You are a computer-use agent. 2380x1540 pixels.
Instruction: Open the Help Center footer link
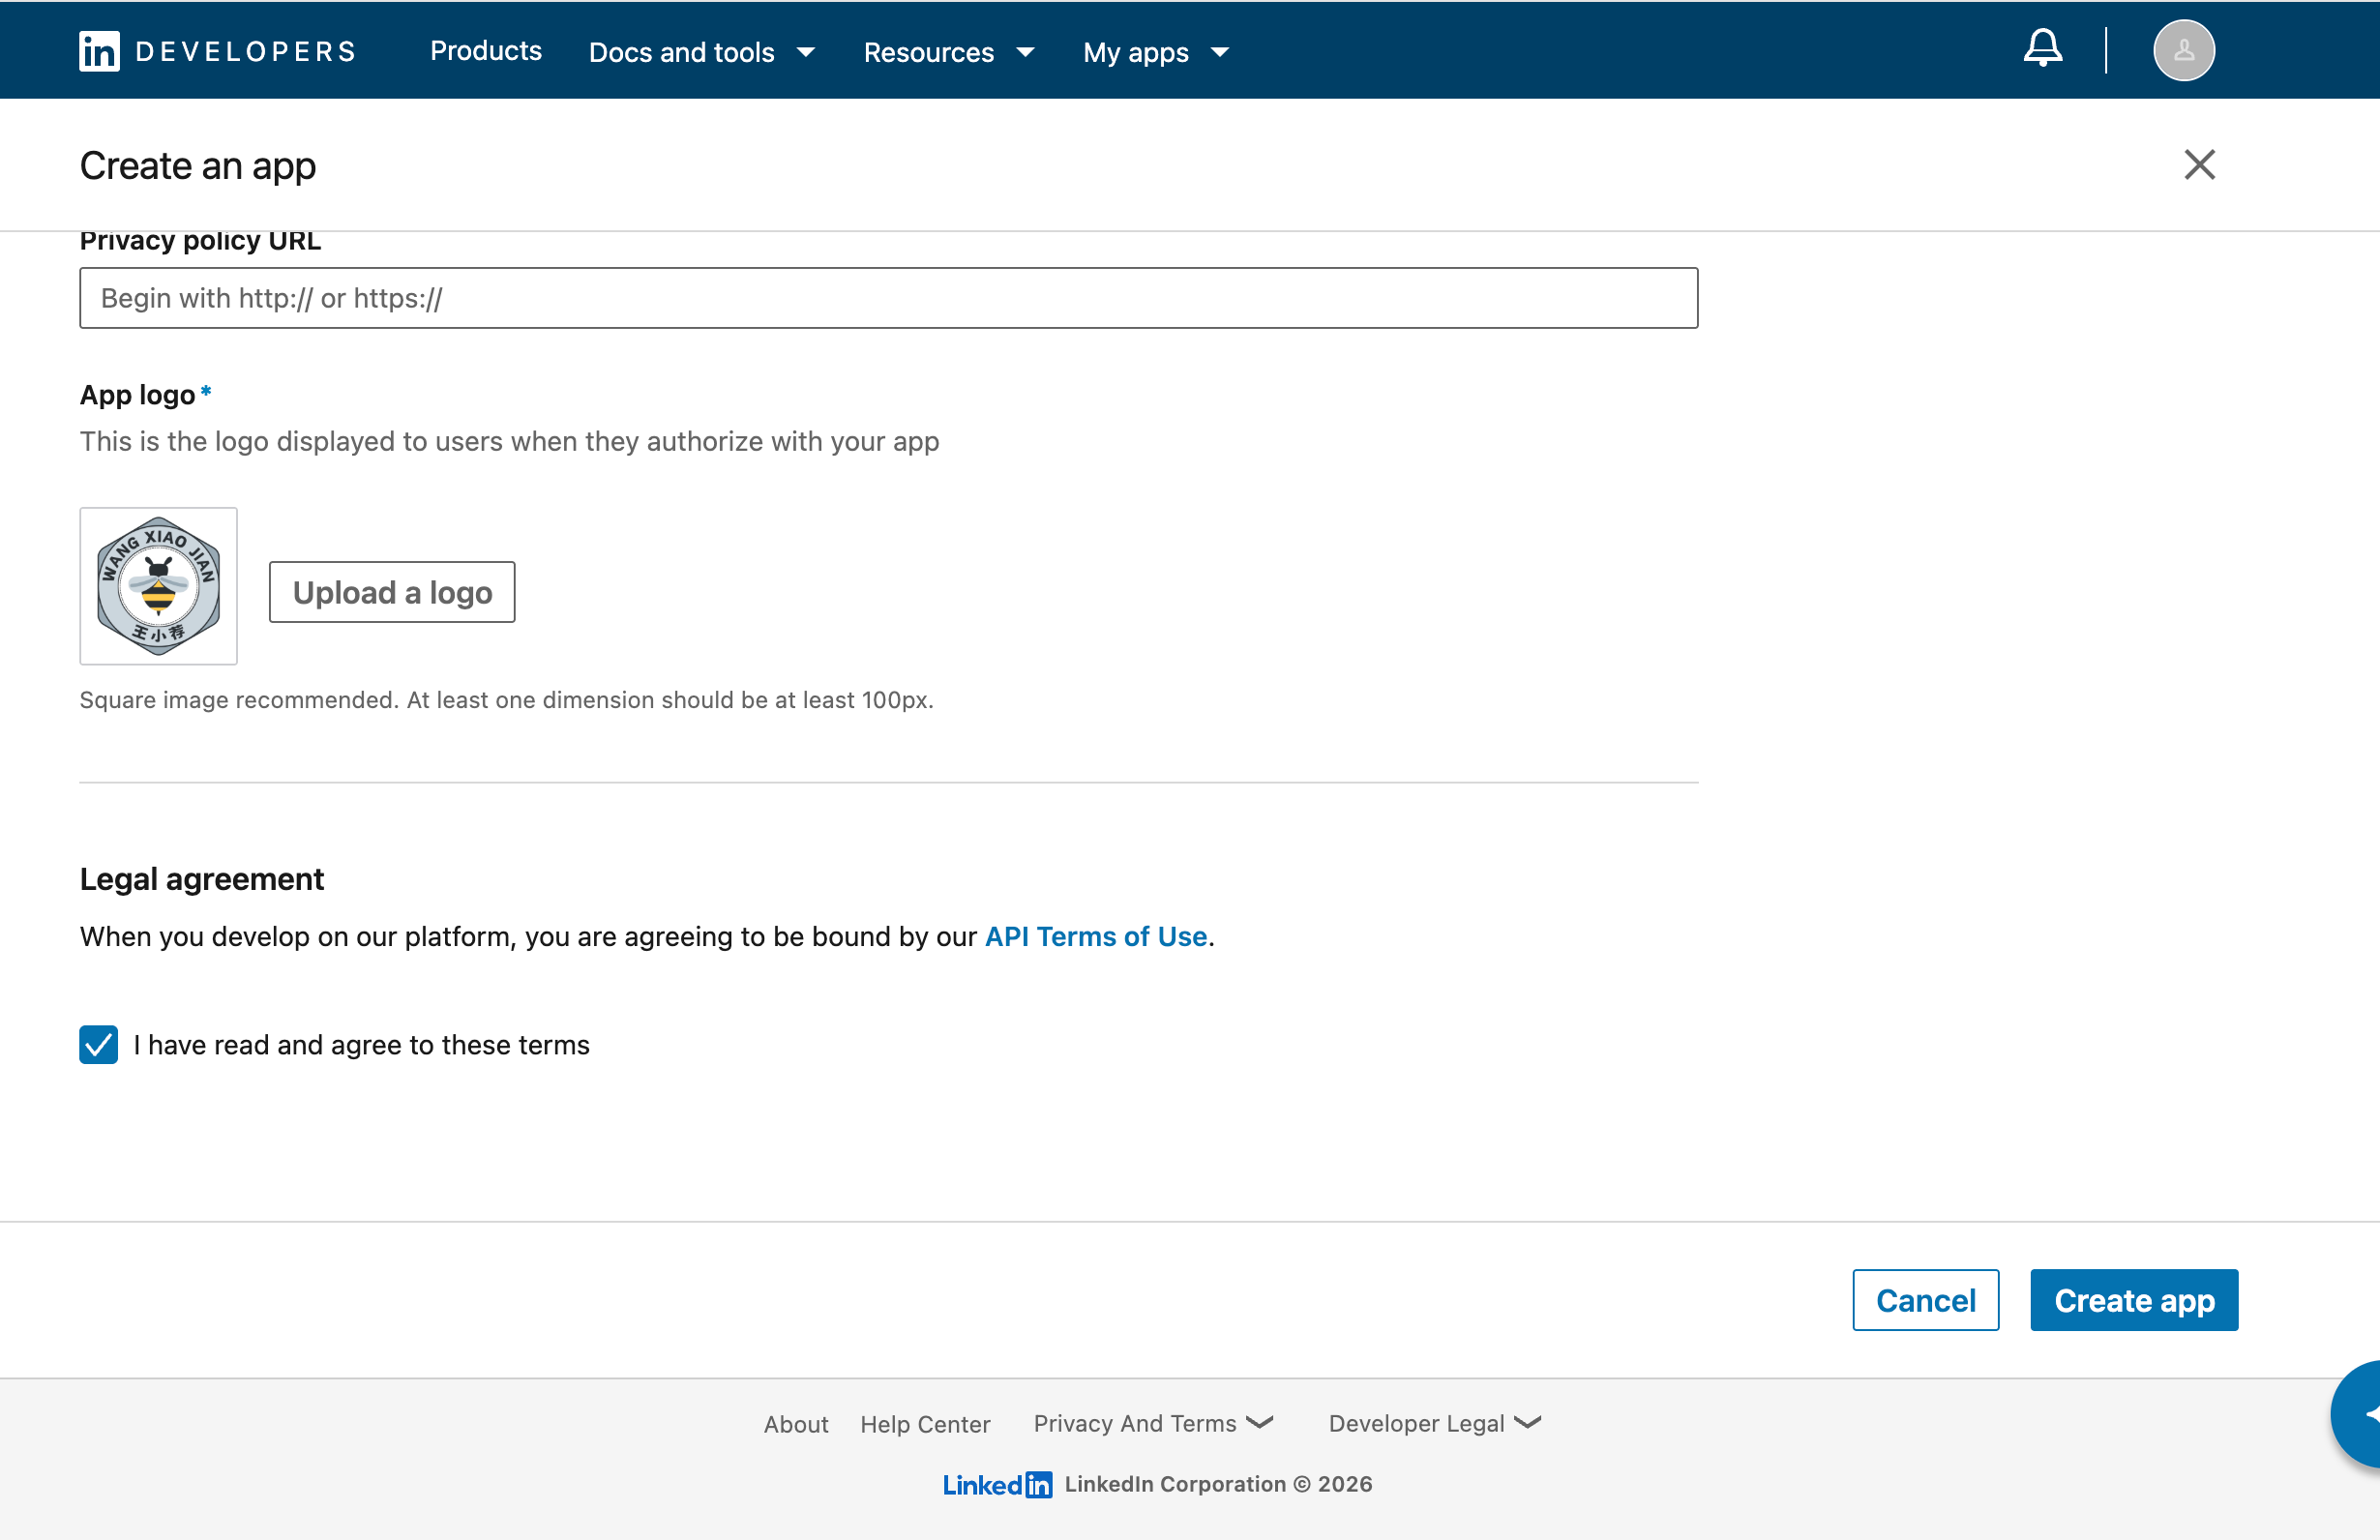click(x=924, y=1424)
